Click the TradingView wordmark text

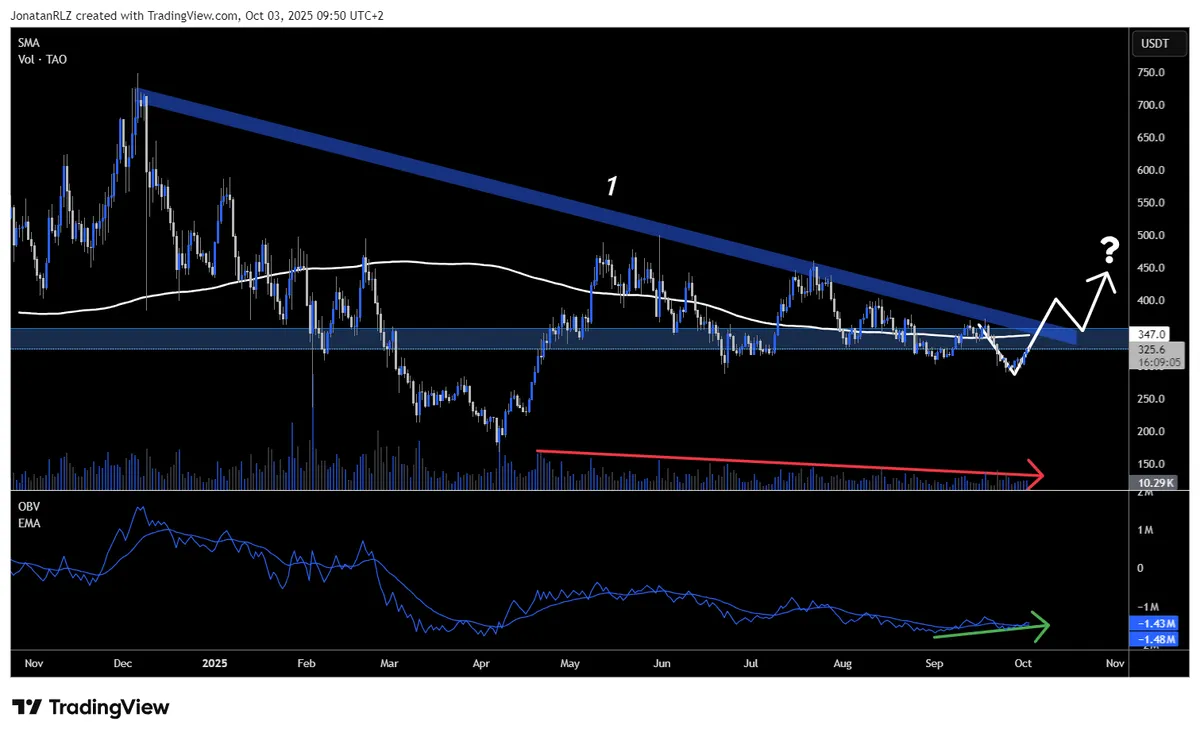[110, 707]
